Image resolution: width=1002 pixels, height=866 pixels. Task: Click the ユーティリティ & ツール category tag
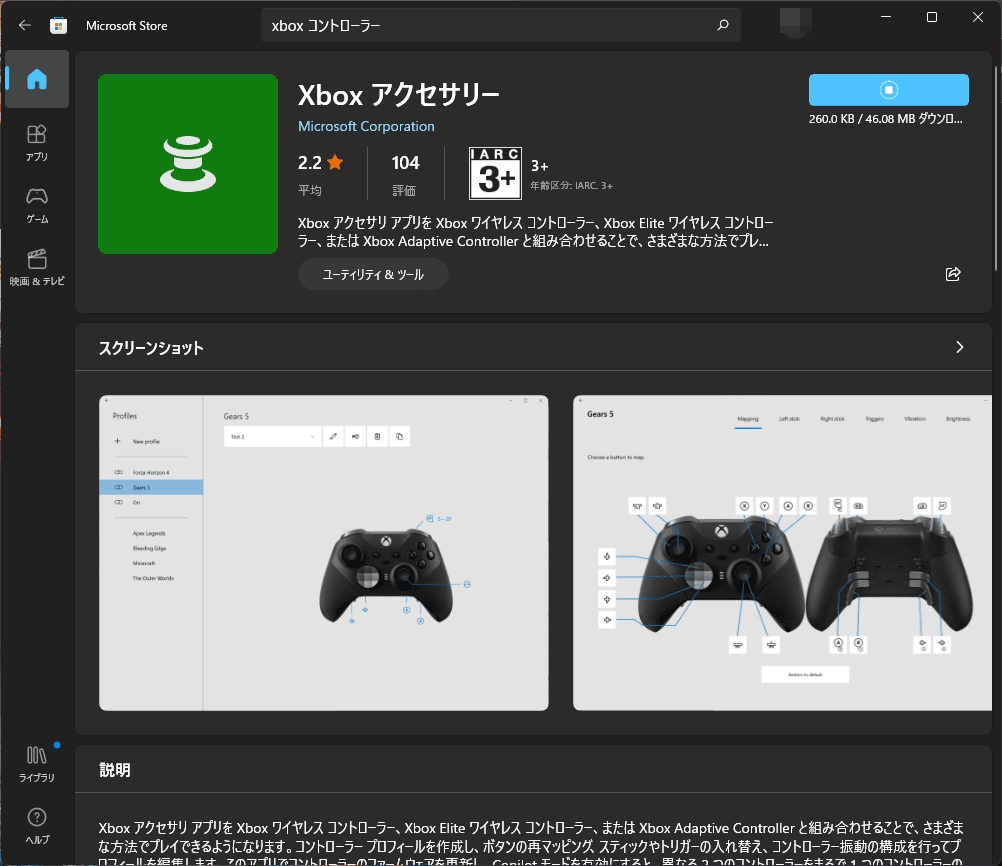(x=373, y=274)
